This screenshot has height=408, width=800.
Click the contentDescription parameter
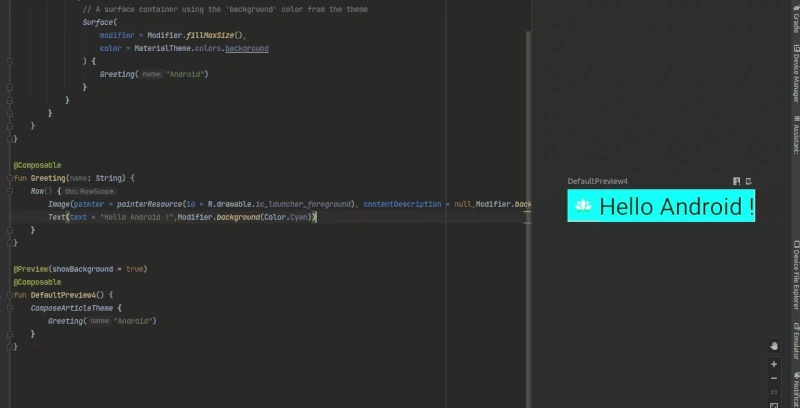tap(402, 204)
